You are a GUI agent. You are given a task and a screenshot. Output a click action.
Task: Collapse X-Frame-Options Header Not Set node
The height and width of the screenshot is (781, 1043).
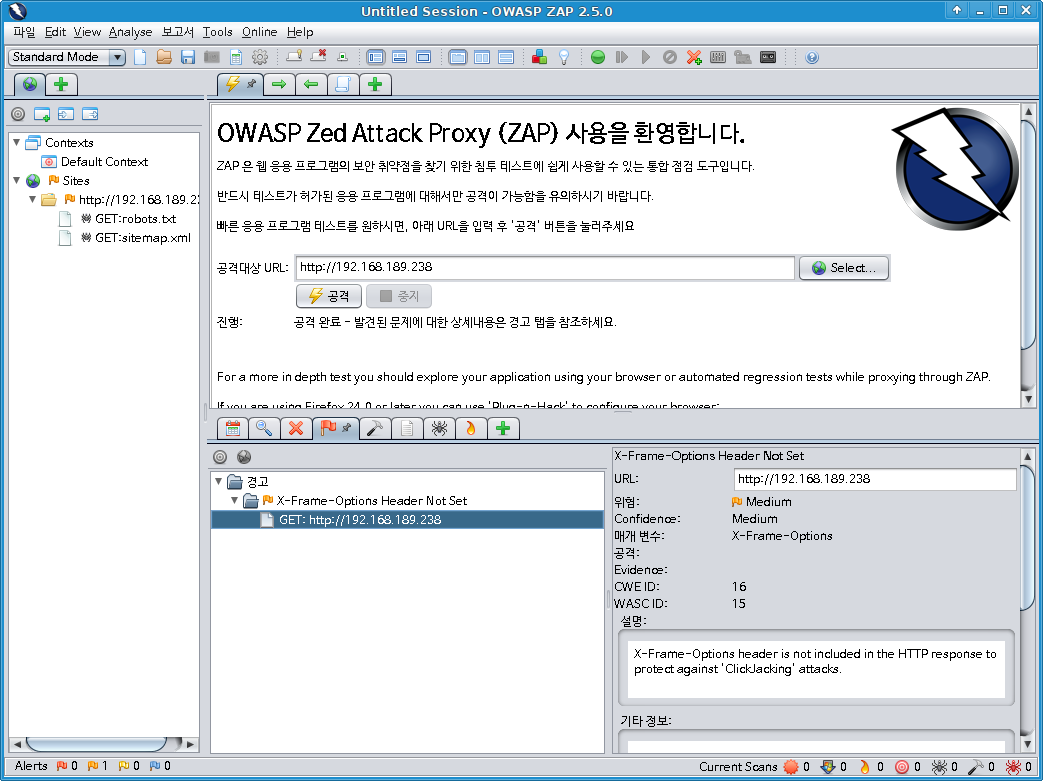point(234,500)
